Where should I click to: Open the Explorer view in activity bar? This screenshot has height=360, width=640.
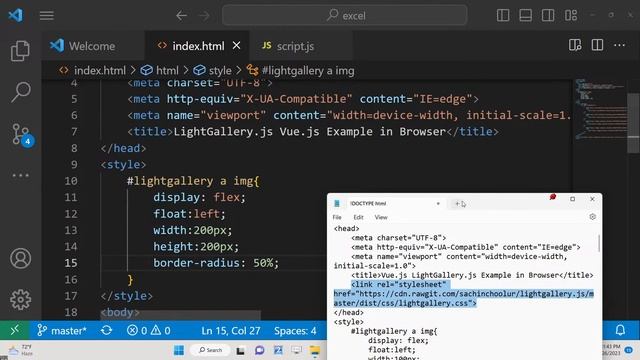coord(20,51)
